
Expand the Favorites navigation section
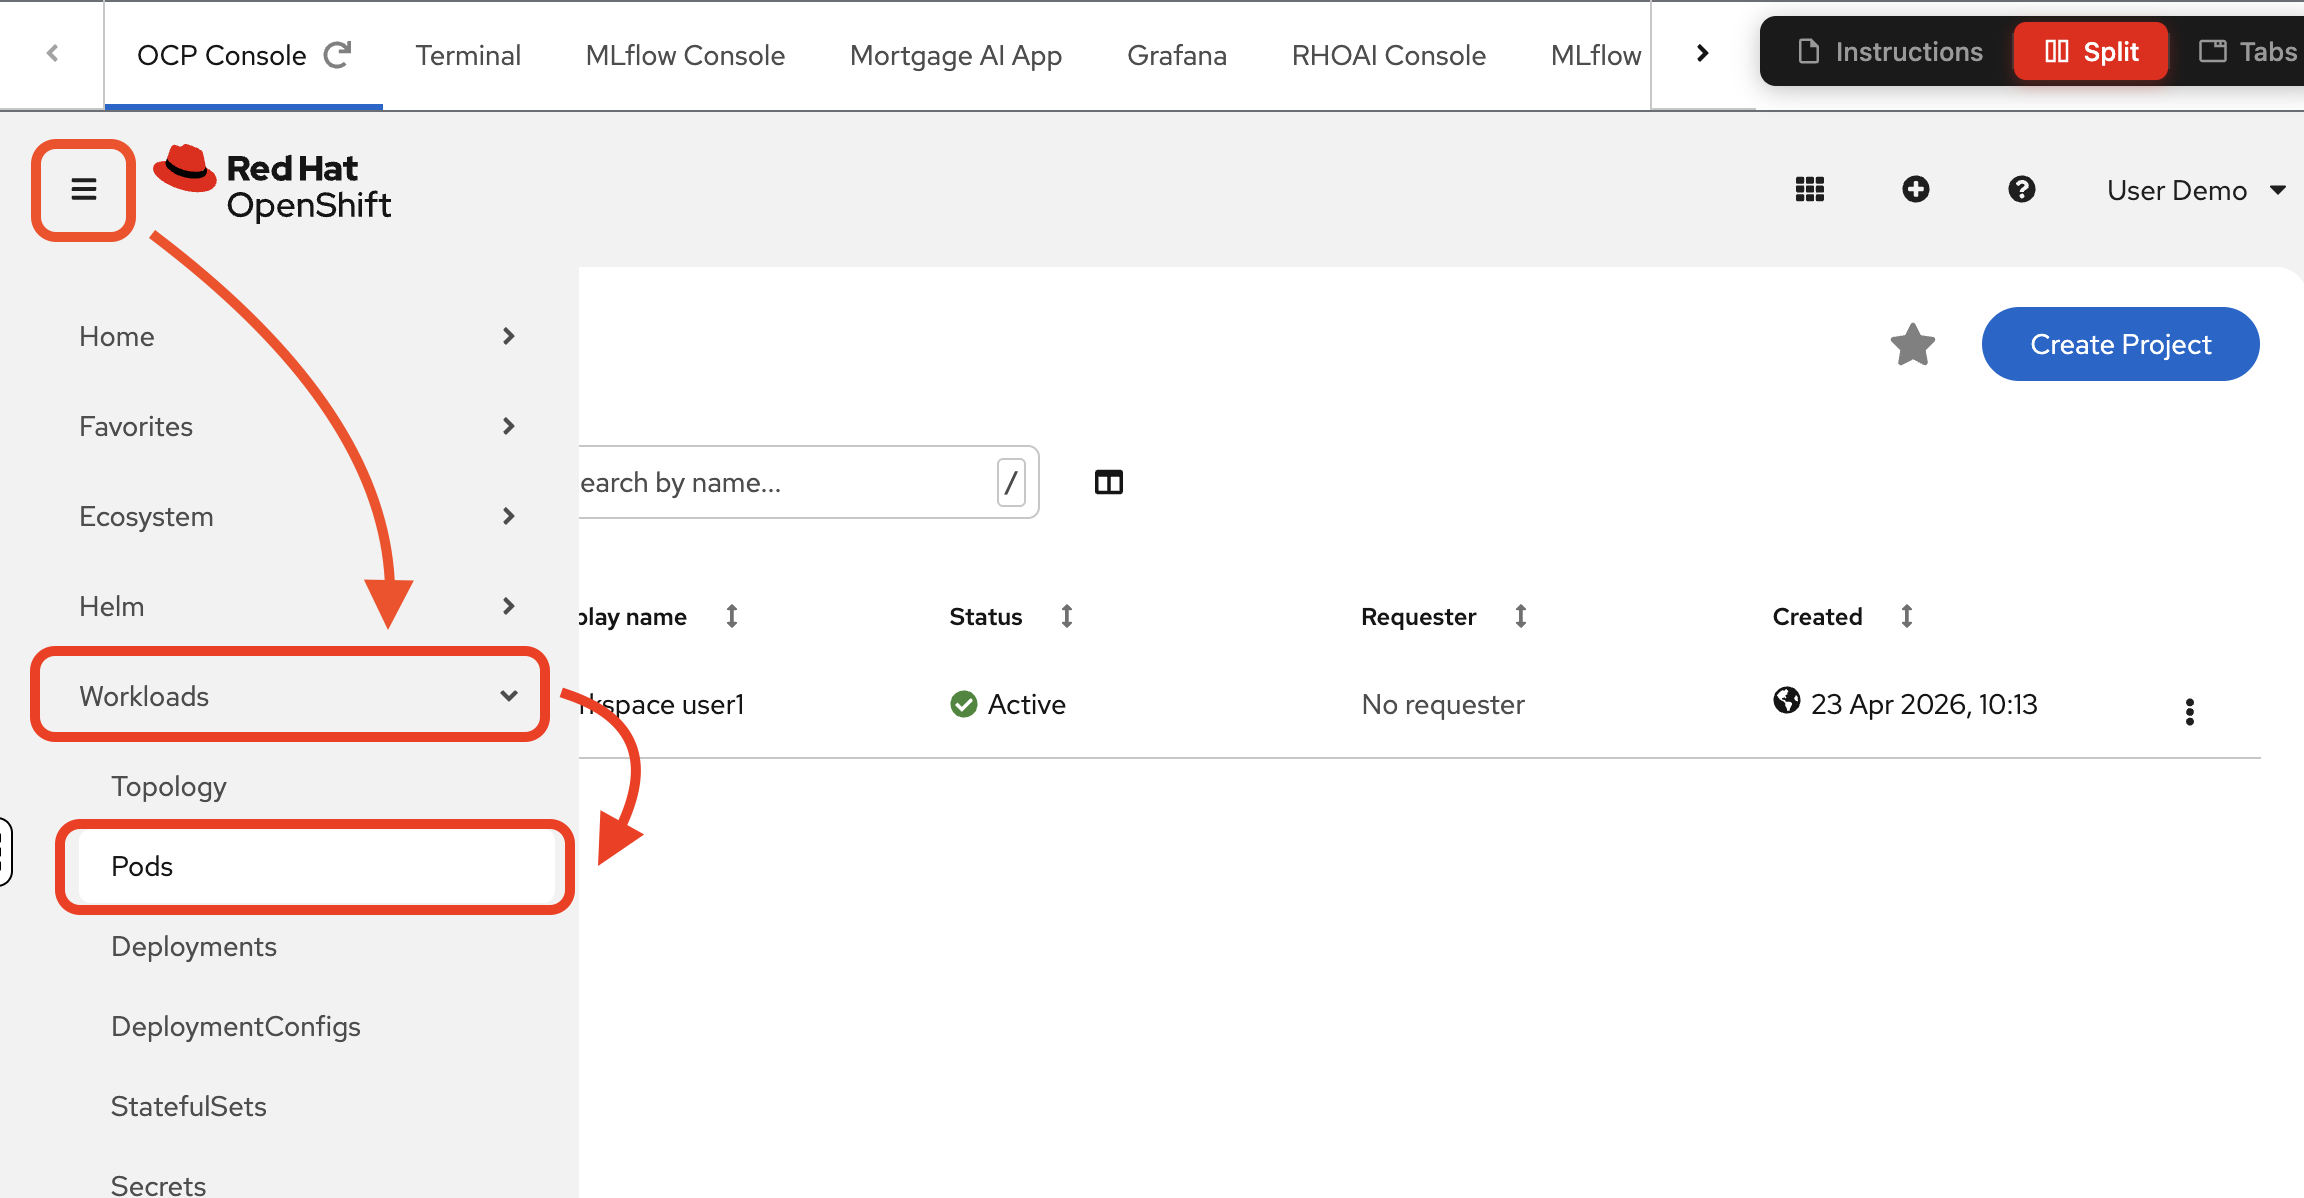tap(298, 426)
